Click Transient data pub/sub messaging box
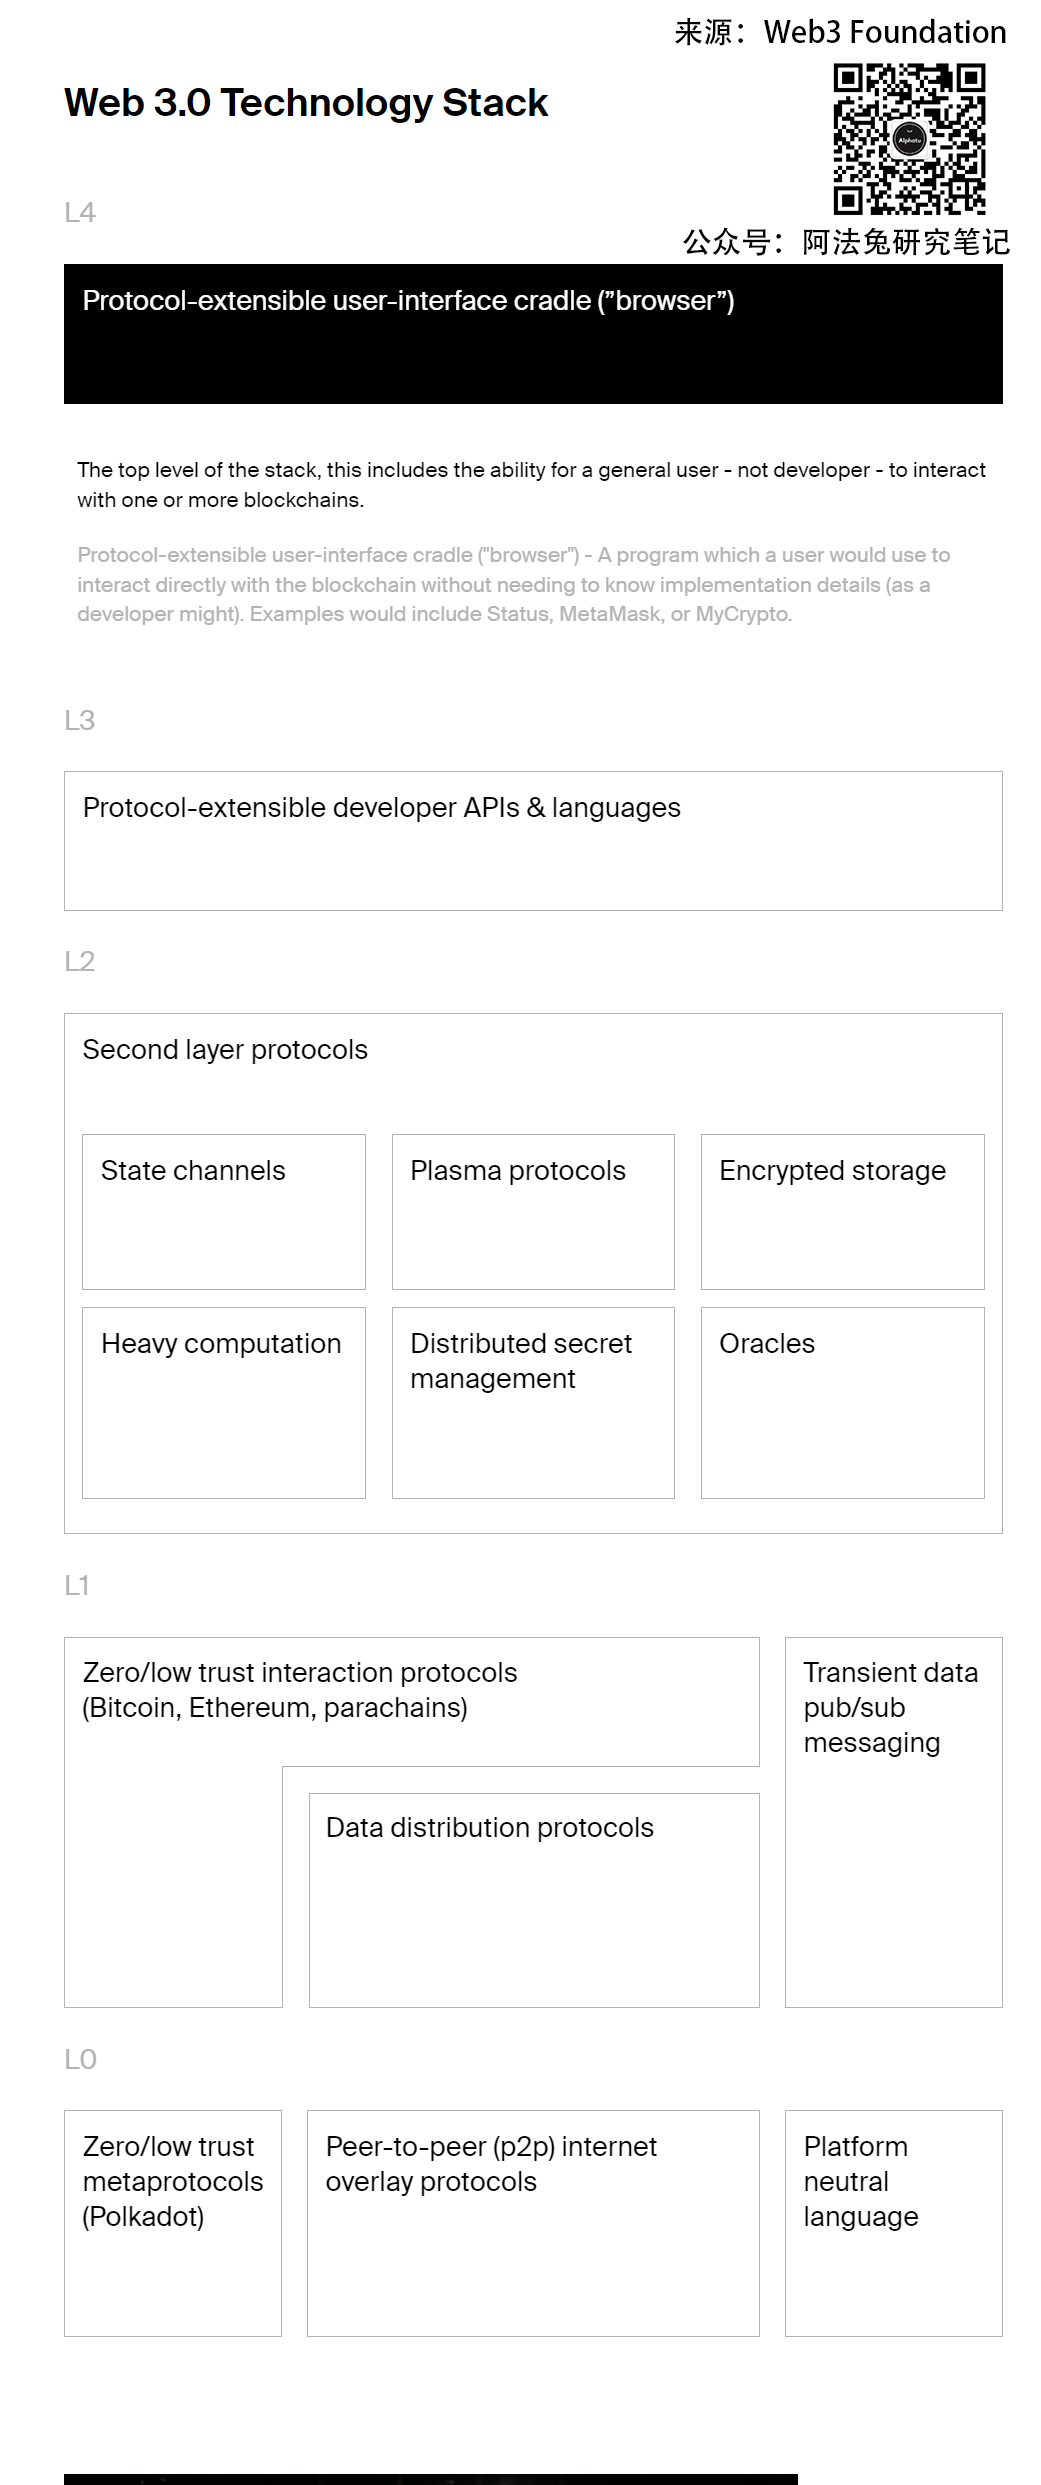Screen dimensions: 1041x2485 tap(893, 1820)
